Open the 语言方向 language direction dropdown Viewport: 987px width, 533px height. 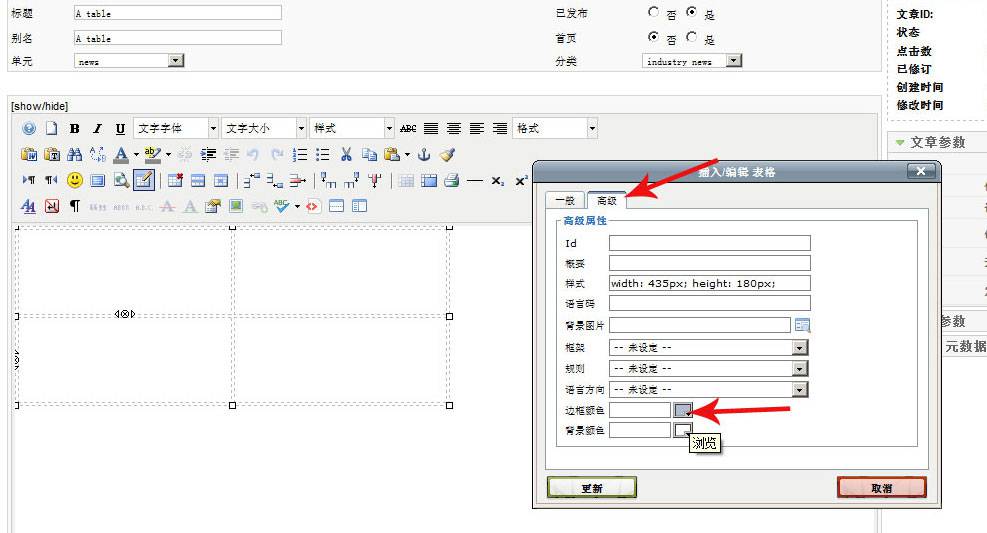click(708, 390)
